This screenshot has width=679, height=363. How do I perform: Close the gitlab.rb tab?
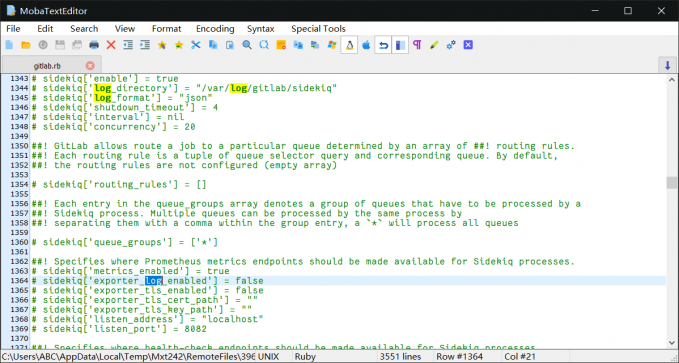90,65
